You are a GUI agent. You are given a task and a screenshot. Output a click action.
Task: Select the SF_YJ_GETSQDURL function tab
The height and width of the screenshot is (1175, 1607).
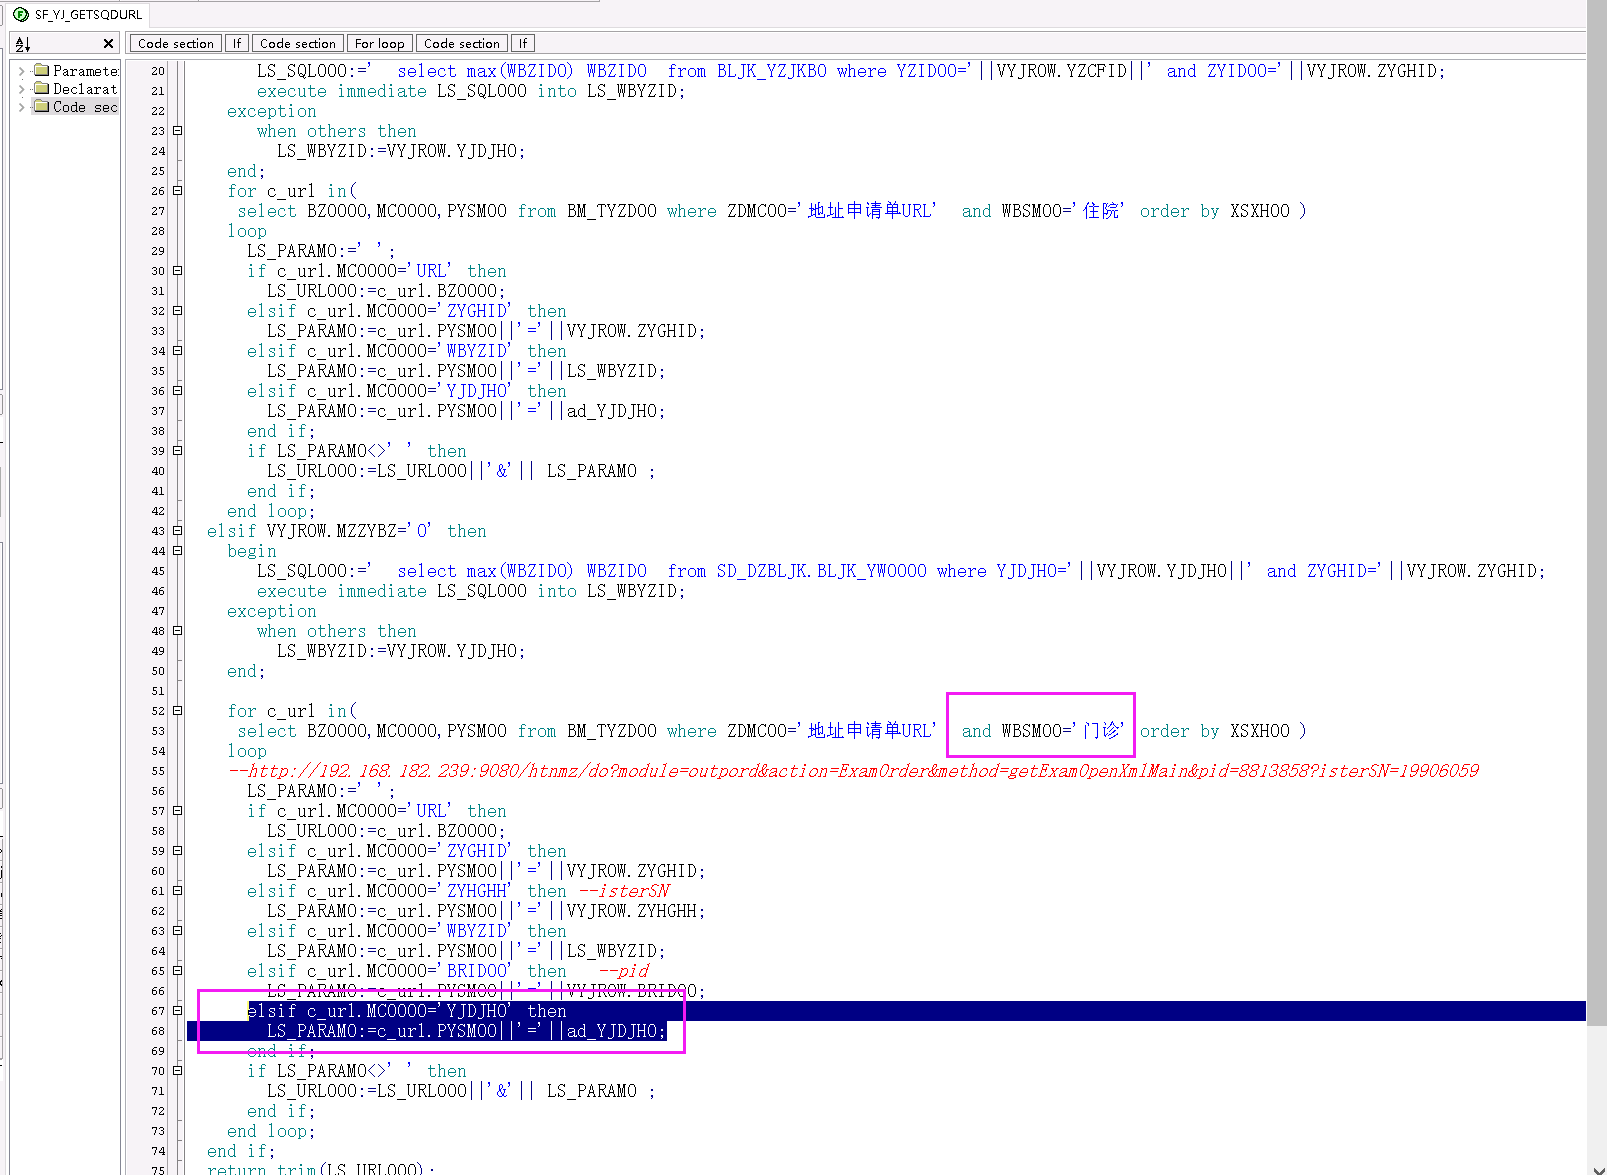pos(78,14)
